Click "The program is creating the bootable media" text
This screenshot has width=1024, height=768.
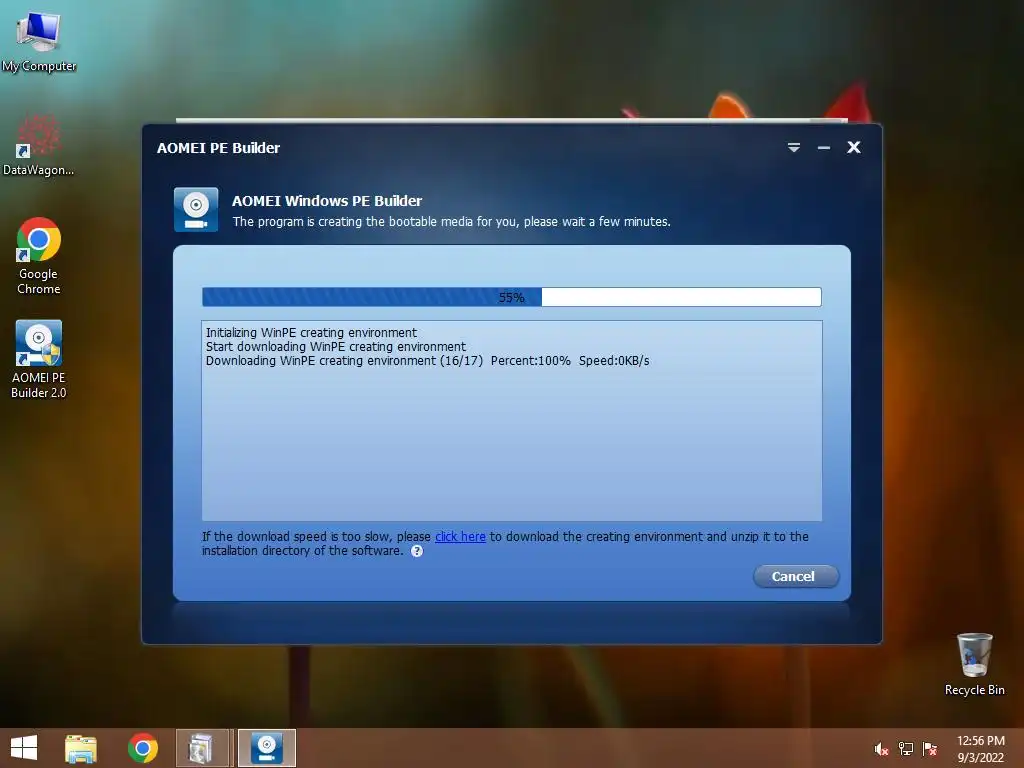(x=451, y=222)
